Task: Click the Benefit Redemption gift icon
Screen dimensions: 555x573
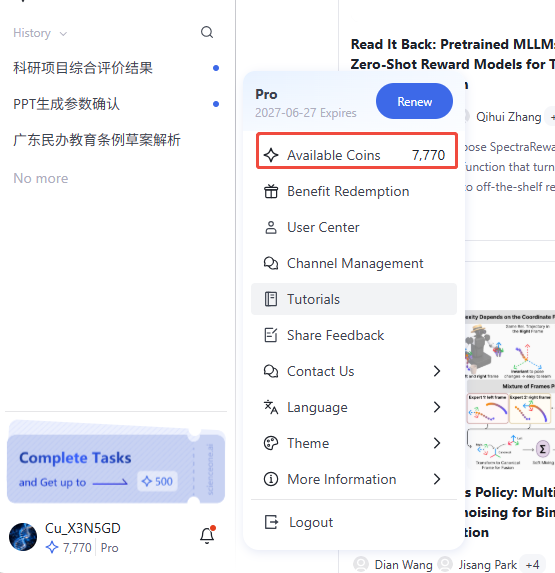Action: pos(271,191)
